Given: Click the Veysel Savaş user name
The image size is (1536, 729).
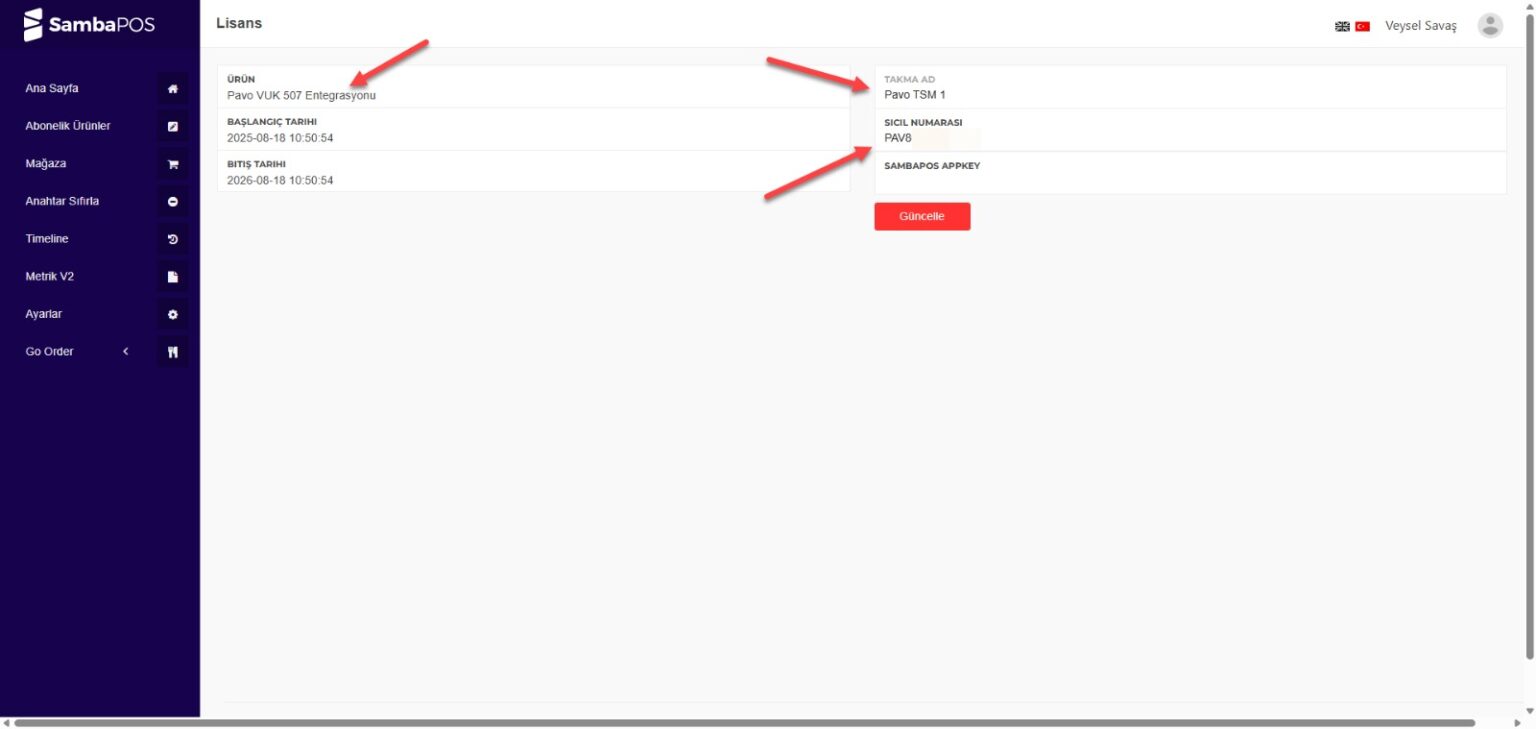Looking at the screenshot, I should [1420, 25].
